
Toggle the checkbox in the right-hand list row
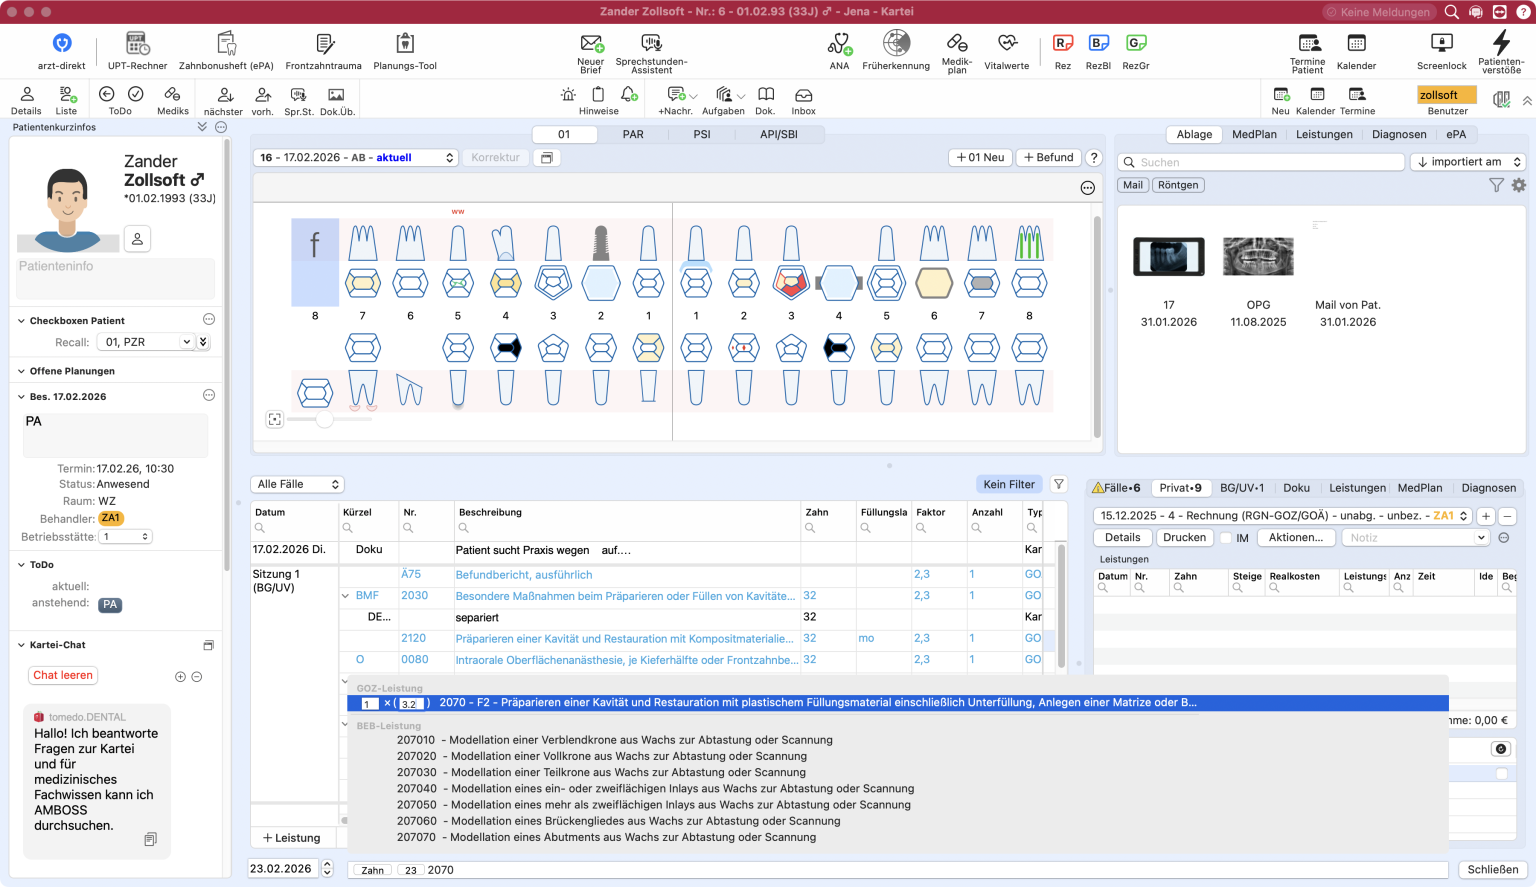[x=1501, y=774]
